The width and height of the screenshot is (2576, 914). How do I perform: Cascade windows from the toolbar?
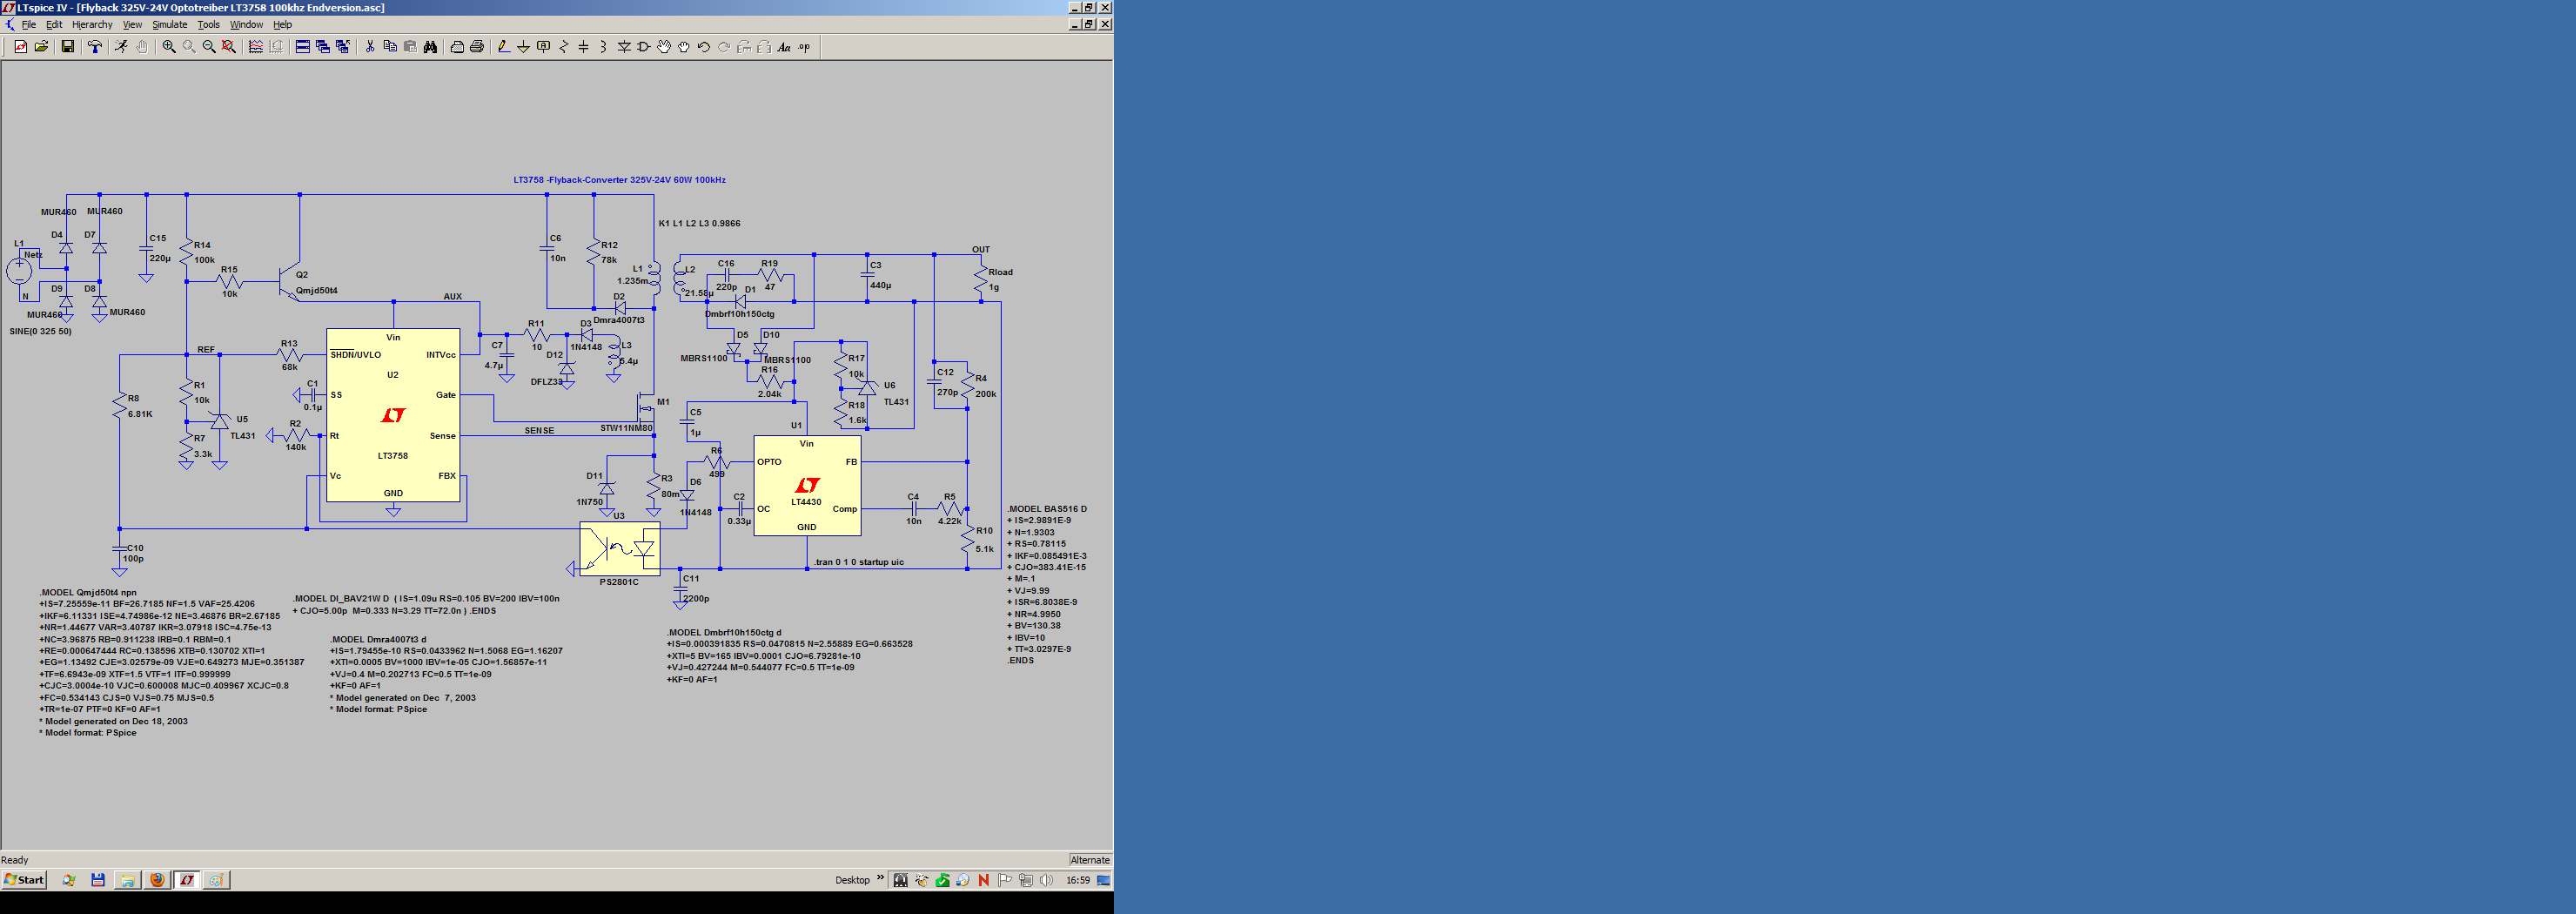[x=323, y=47]
